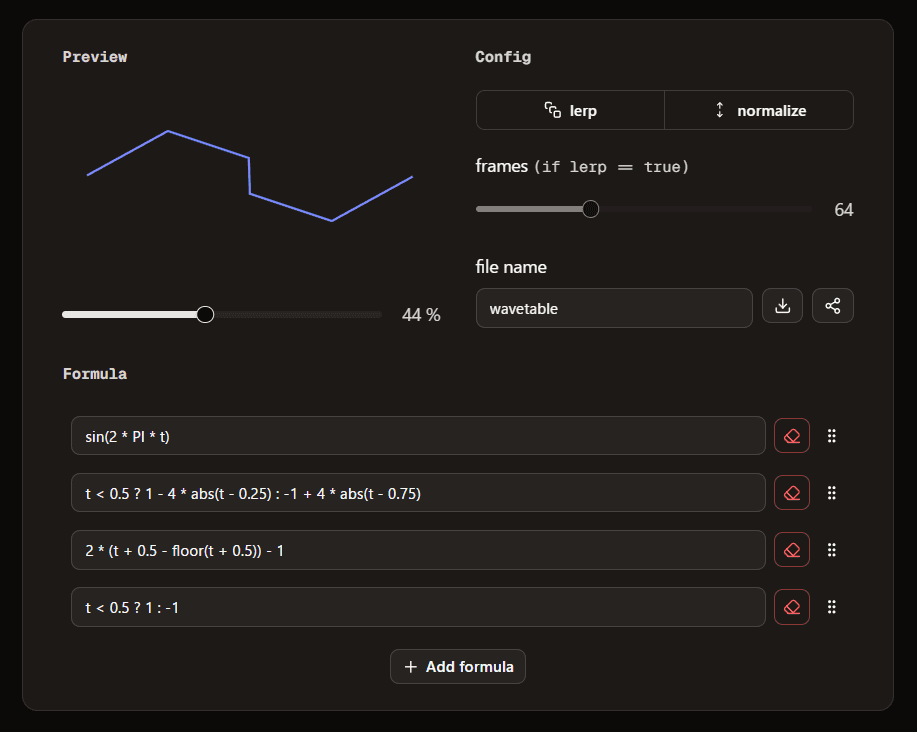
Task: Click drag handle beside the square wave formula
Action: 832,607
